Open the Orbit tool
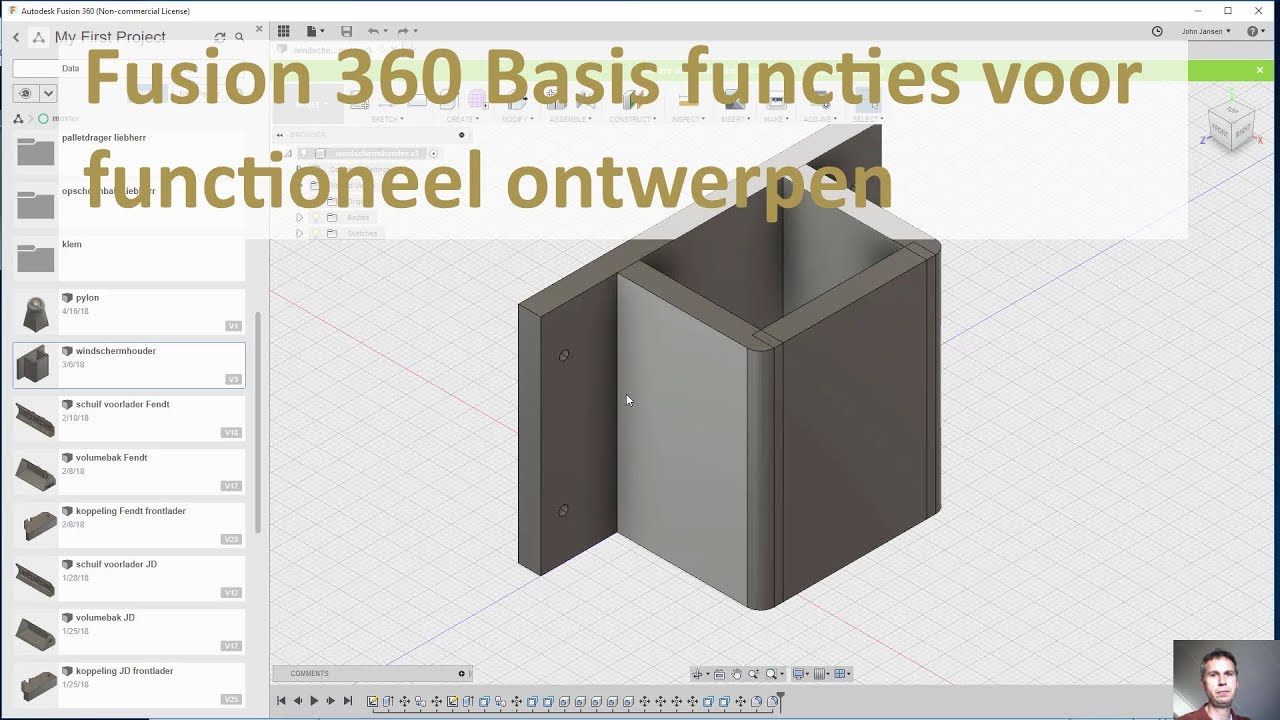1280x720 pixels. pos(698,674)
